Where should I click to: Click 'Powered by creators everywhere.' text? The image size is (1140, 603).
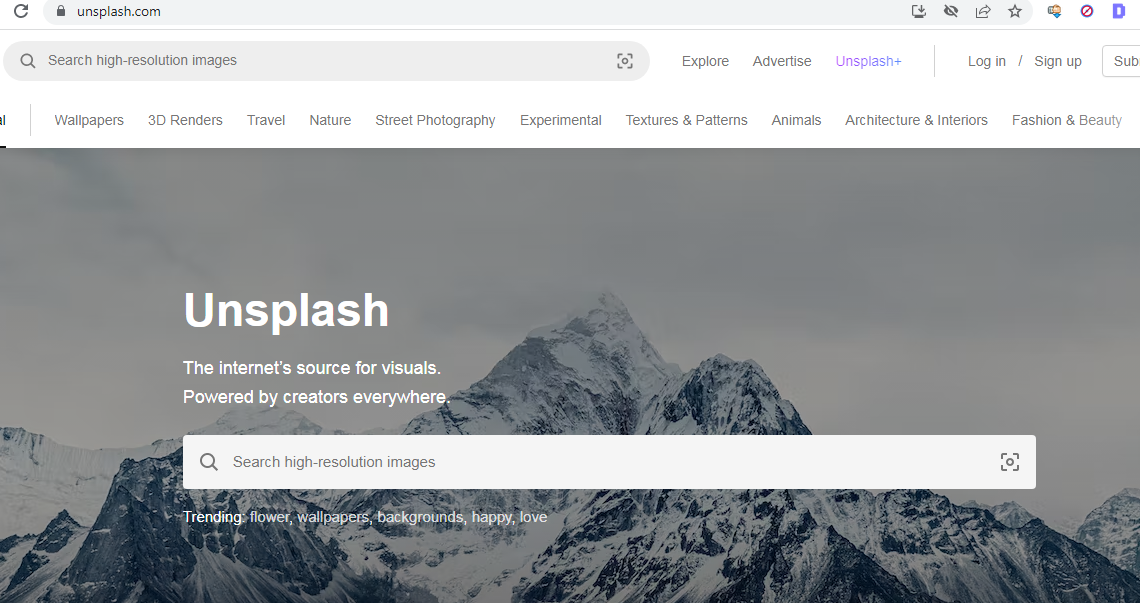(316, 397)
